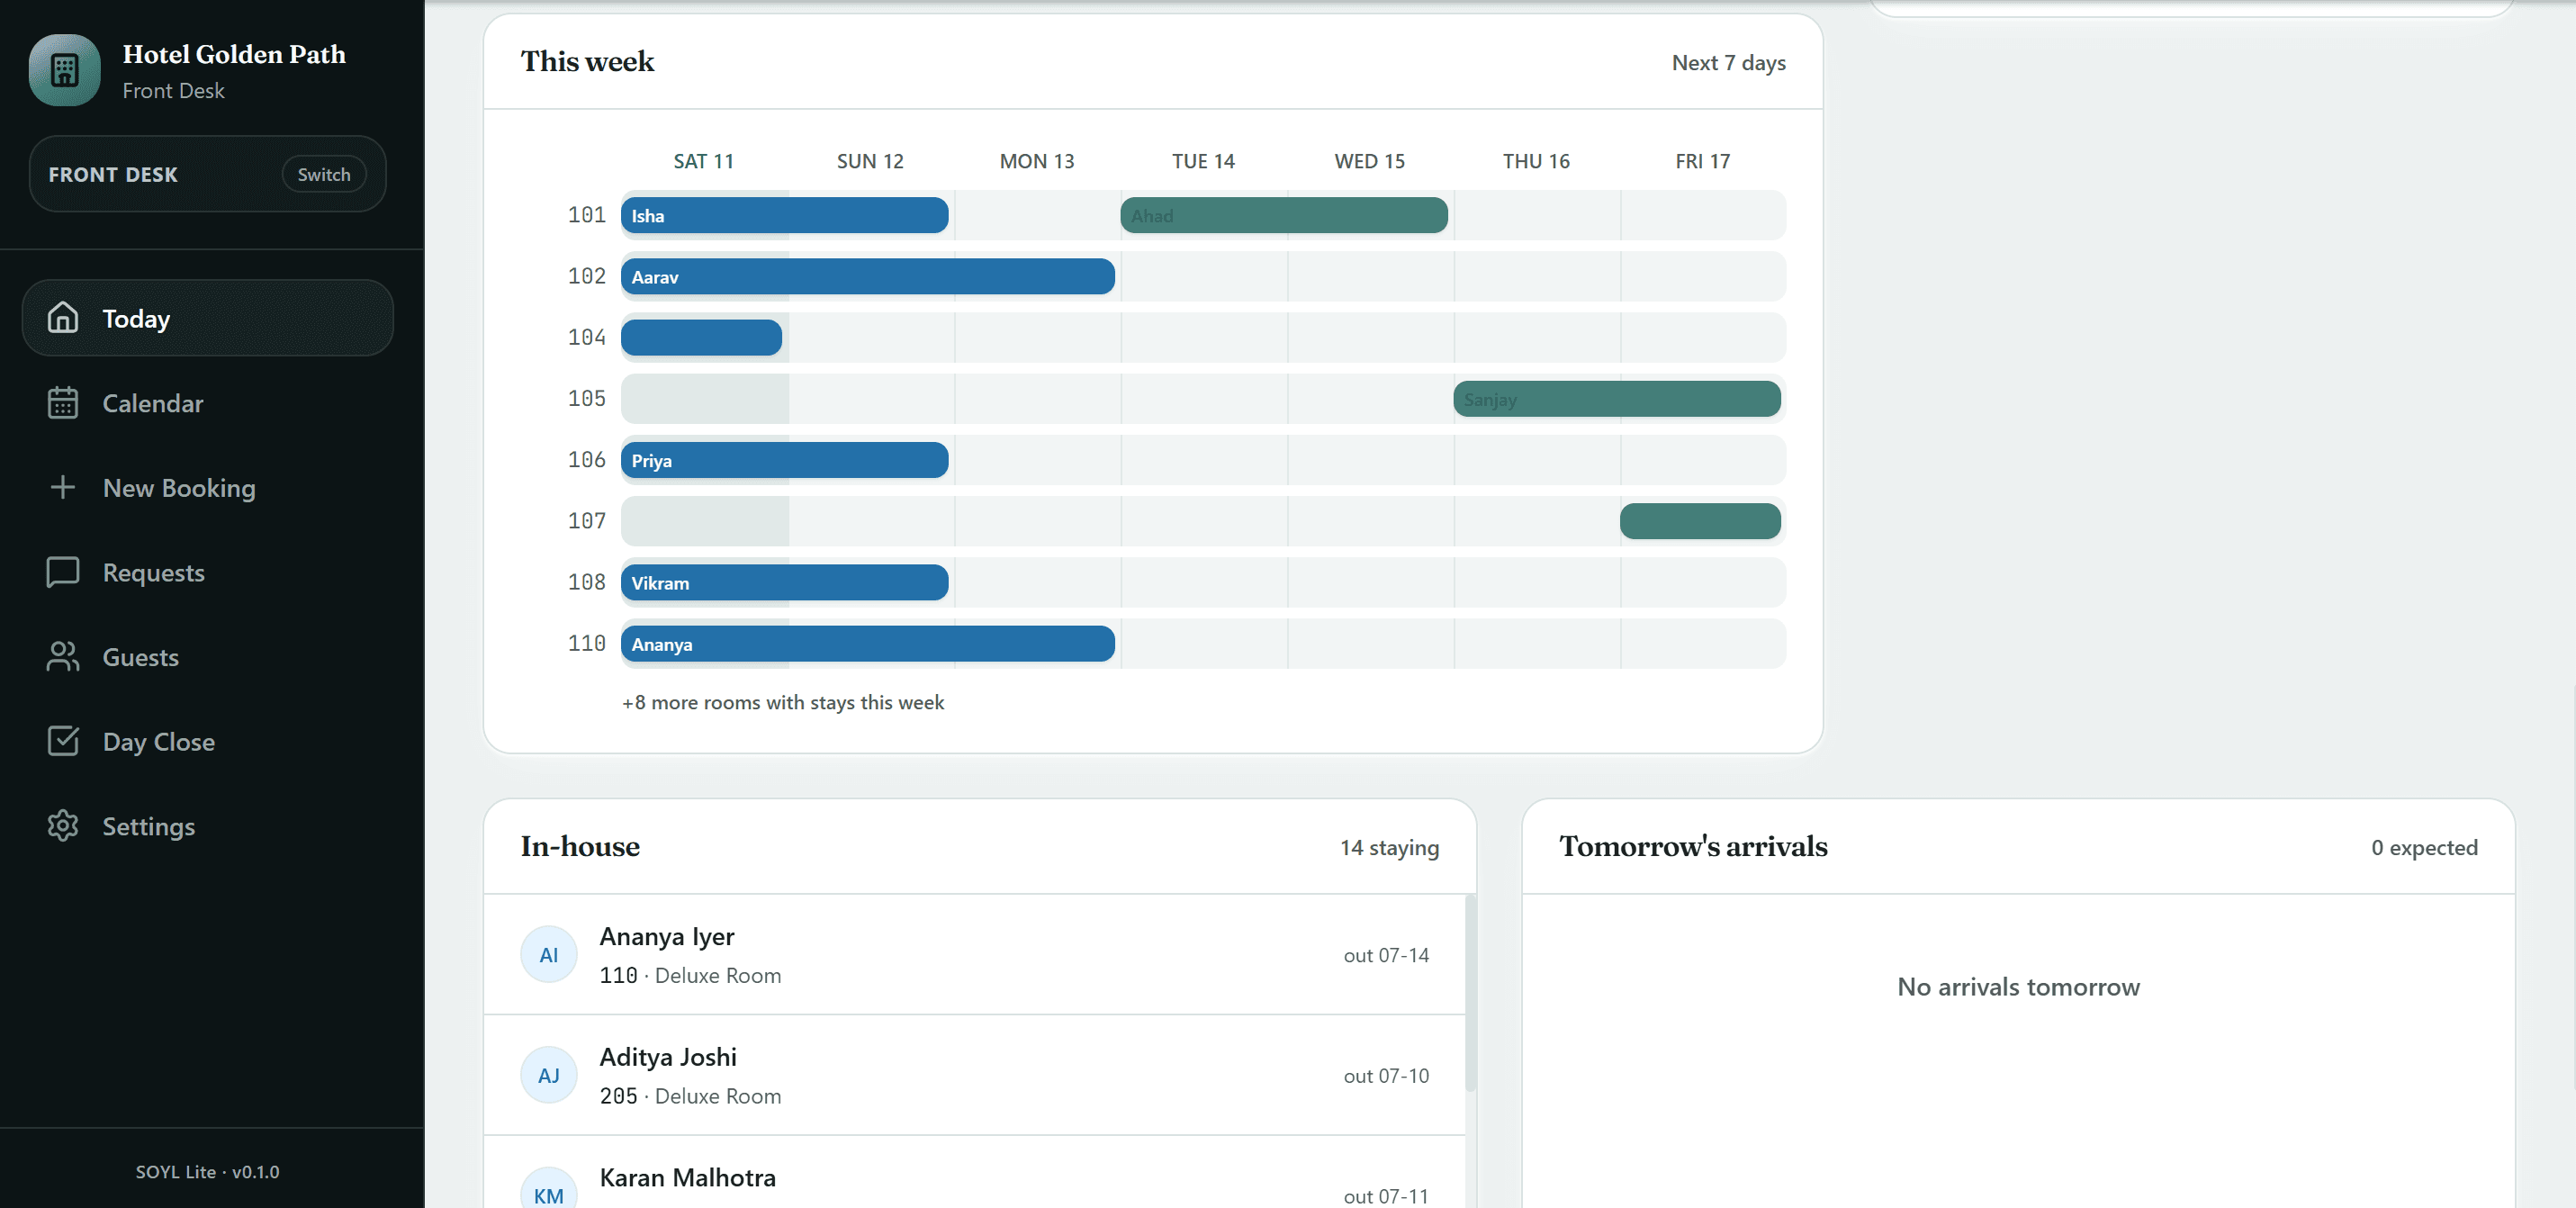
Task: Click room number 110 label
Action: pyautogui.click(x=587, y=643)
